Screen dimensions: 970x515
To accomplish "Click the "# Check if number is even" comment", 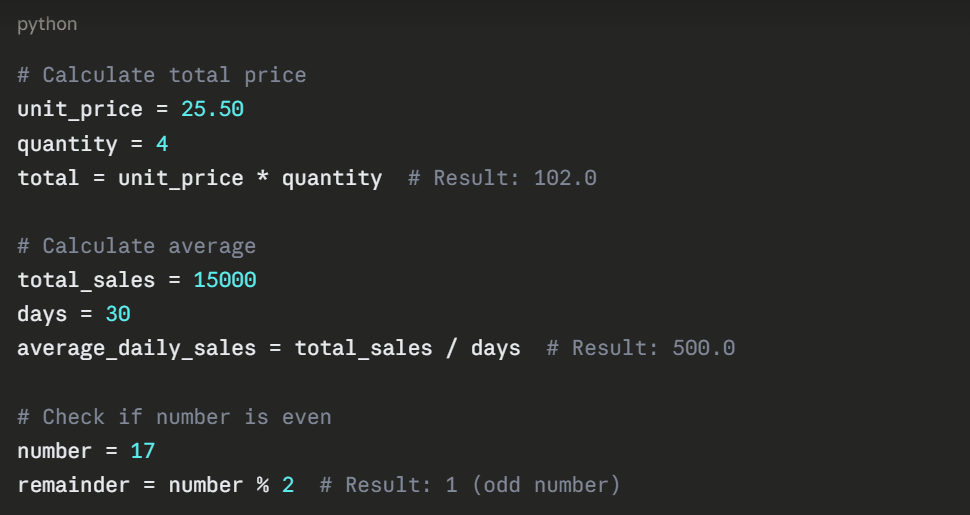I will coord(174,416).
